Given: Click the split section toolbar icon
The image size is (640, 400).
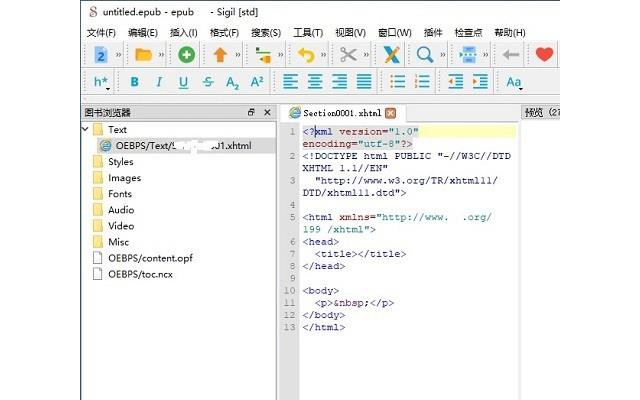Looking at the screenshot, I should point(263,55).
